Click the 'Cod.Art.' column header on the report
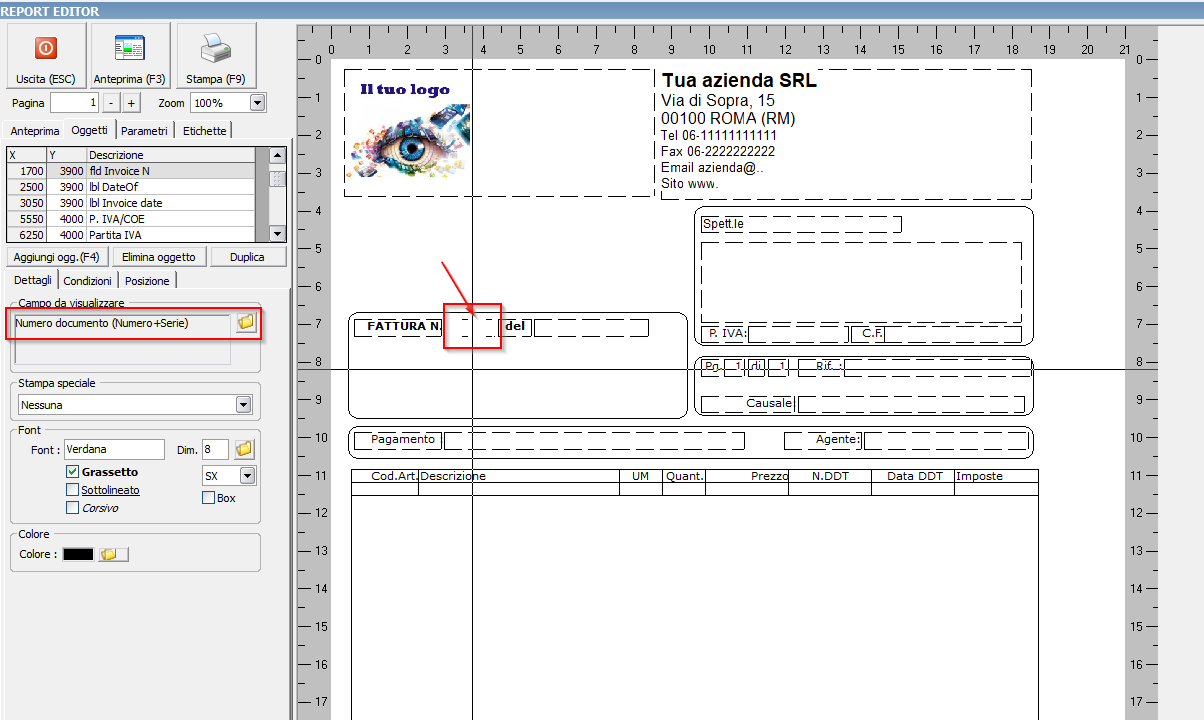Viewport: 1204px width, 720px height. pos(394,476)
